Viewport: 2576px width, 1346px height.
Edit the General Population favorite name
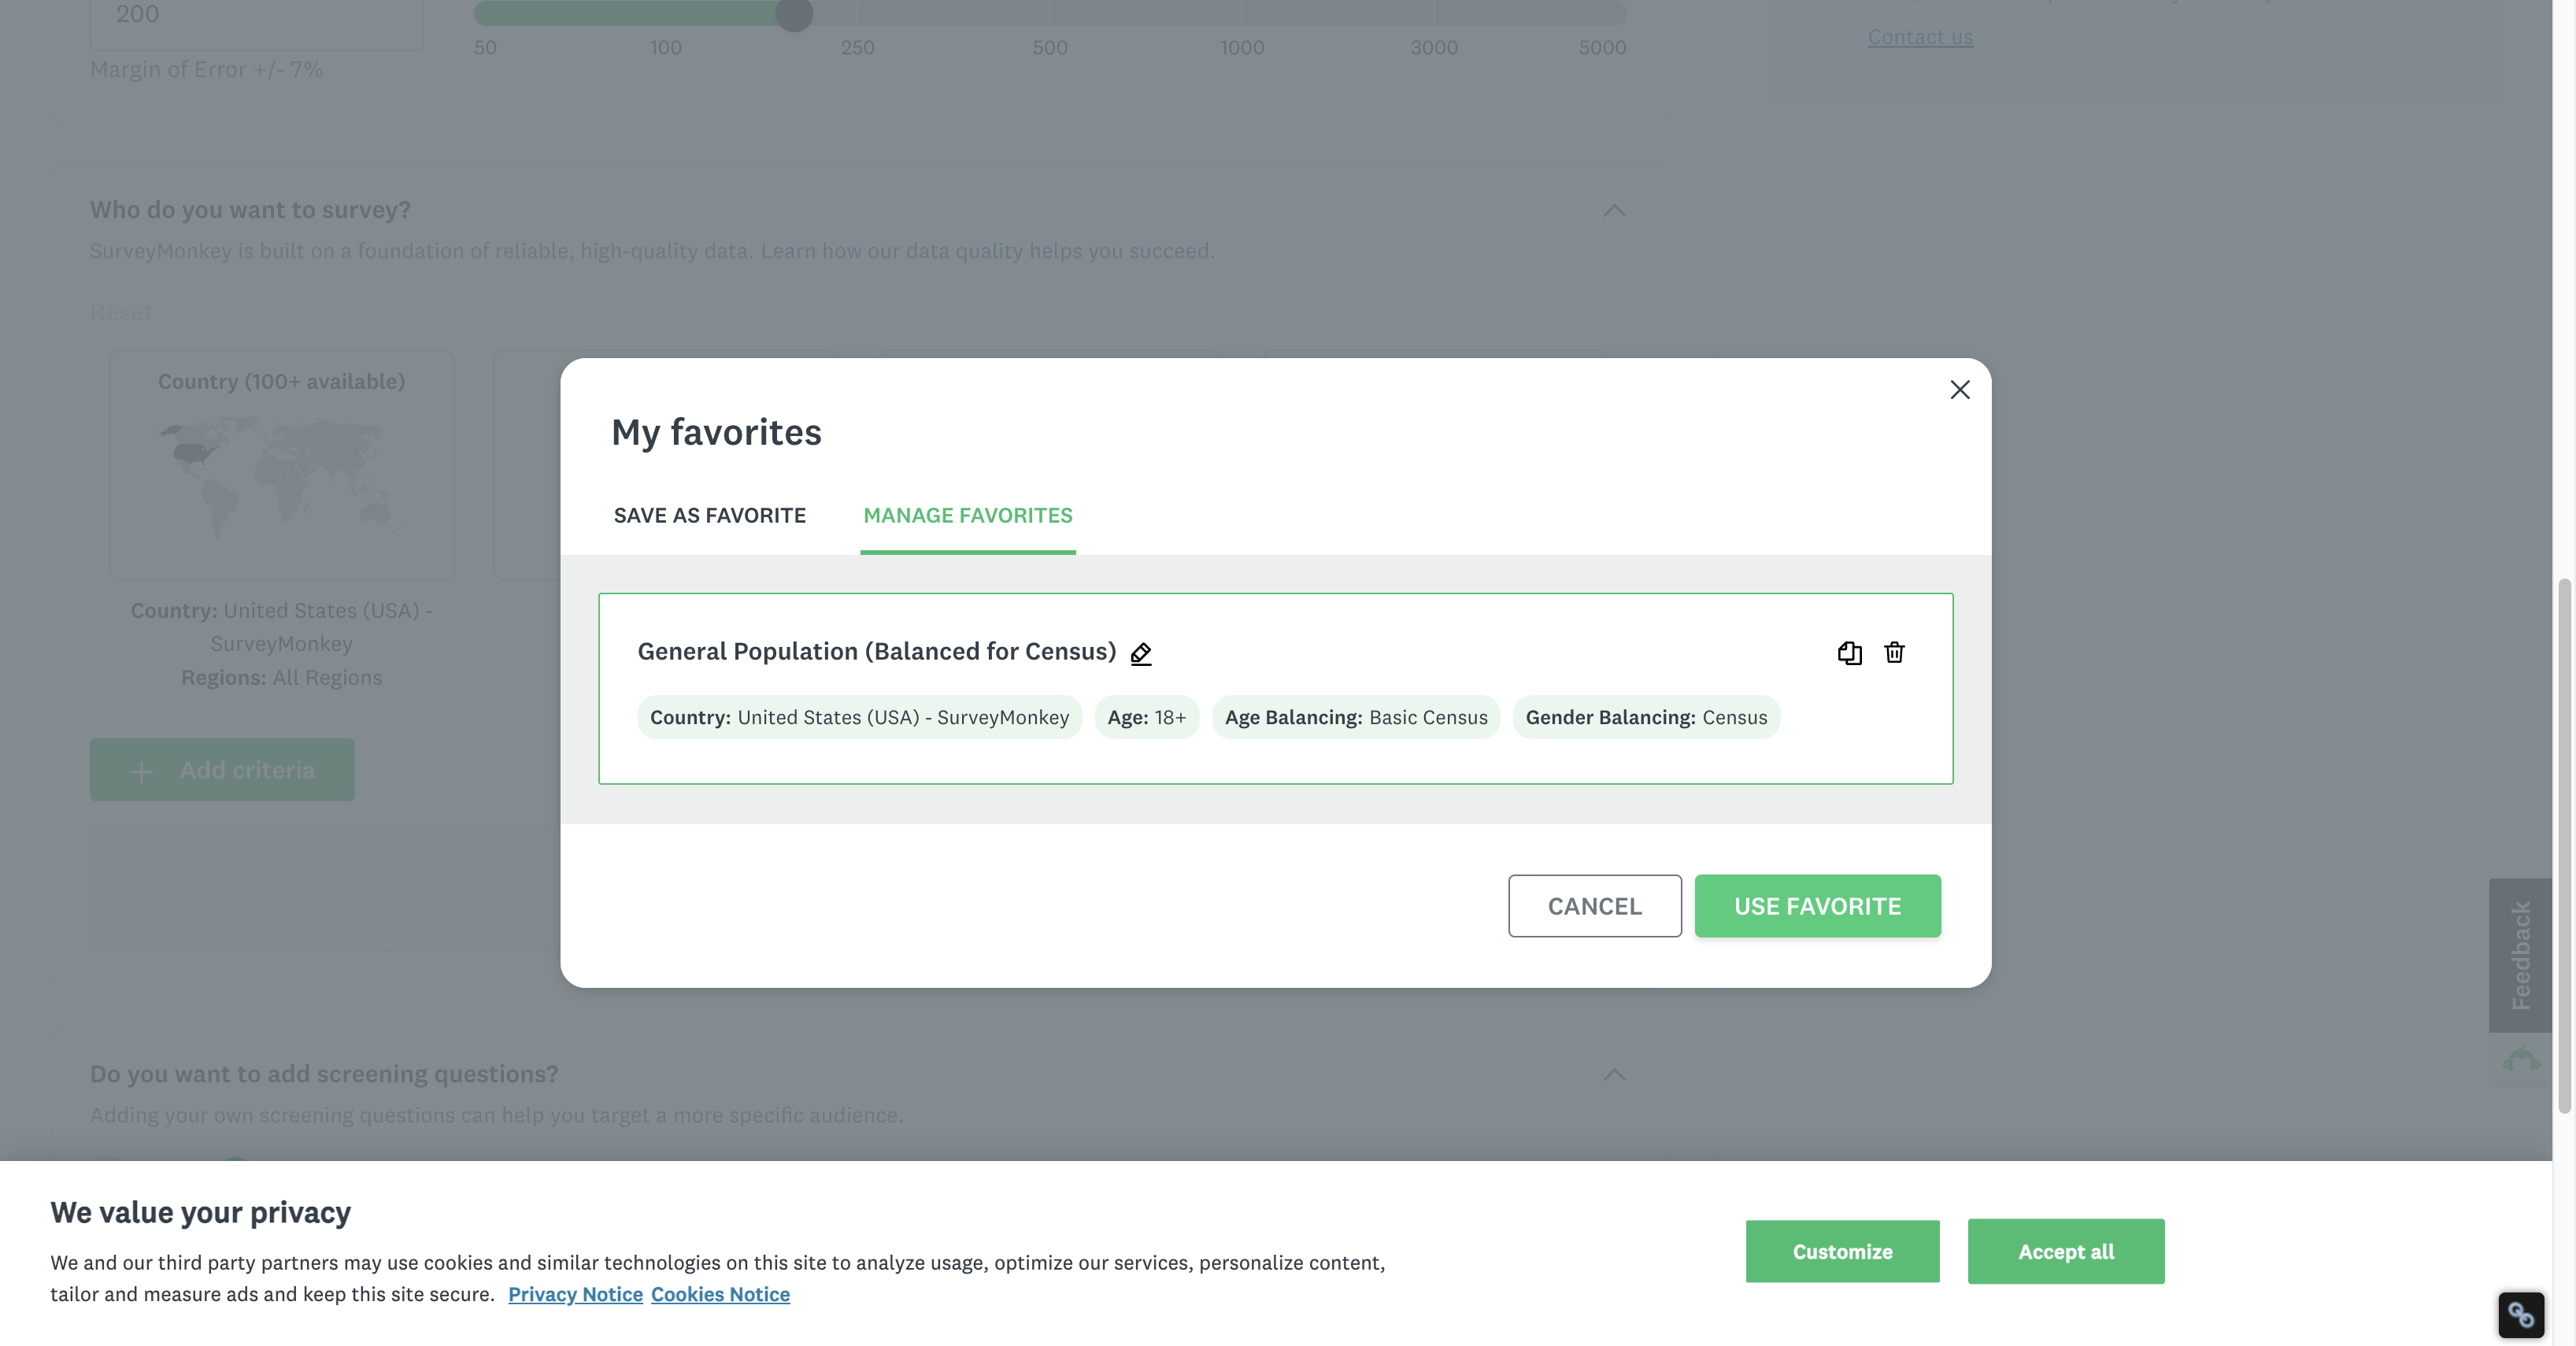[1140, 653]
